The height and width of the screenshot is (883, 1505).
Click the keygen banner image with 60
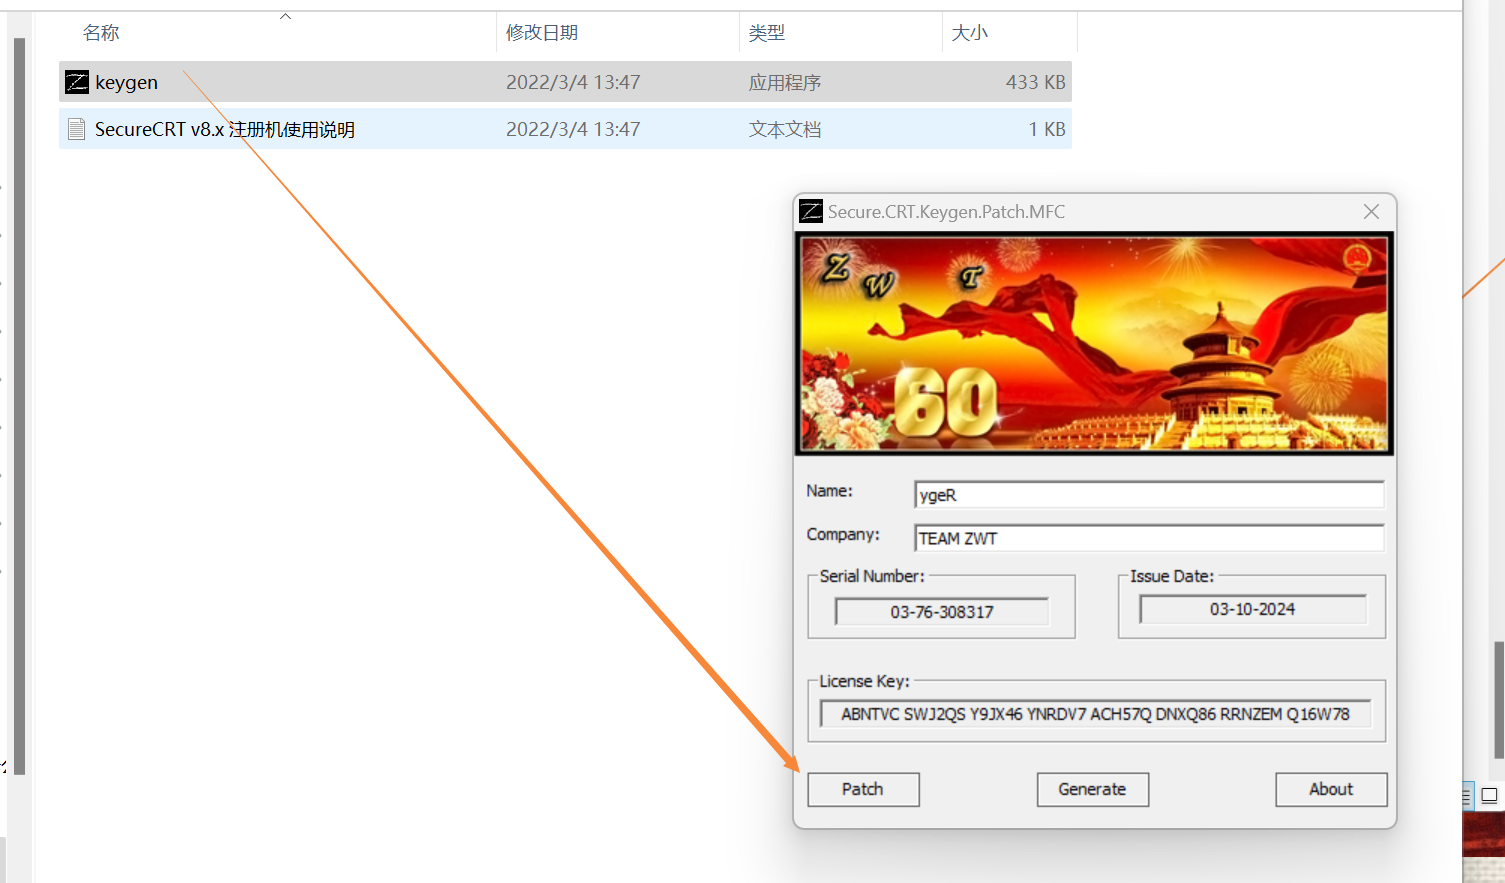tap(1094, 343)
